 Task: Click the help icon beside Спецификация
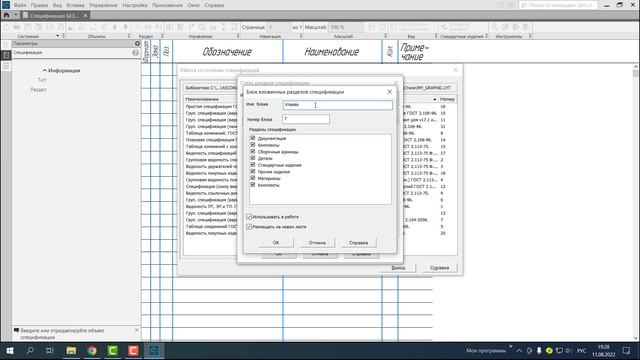click(135, 53)
